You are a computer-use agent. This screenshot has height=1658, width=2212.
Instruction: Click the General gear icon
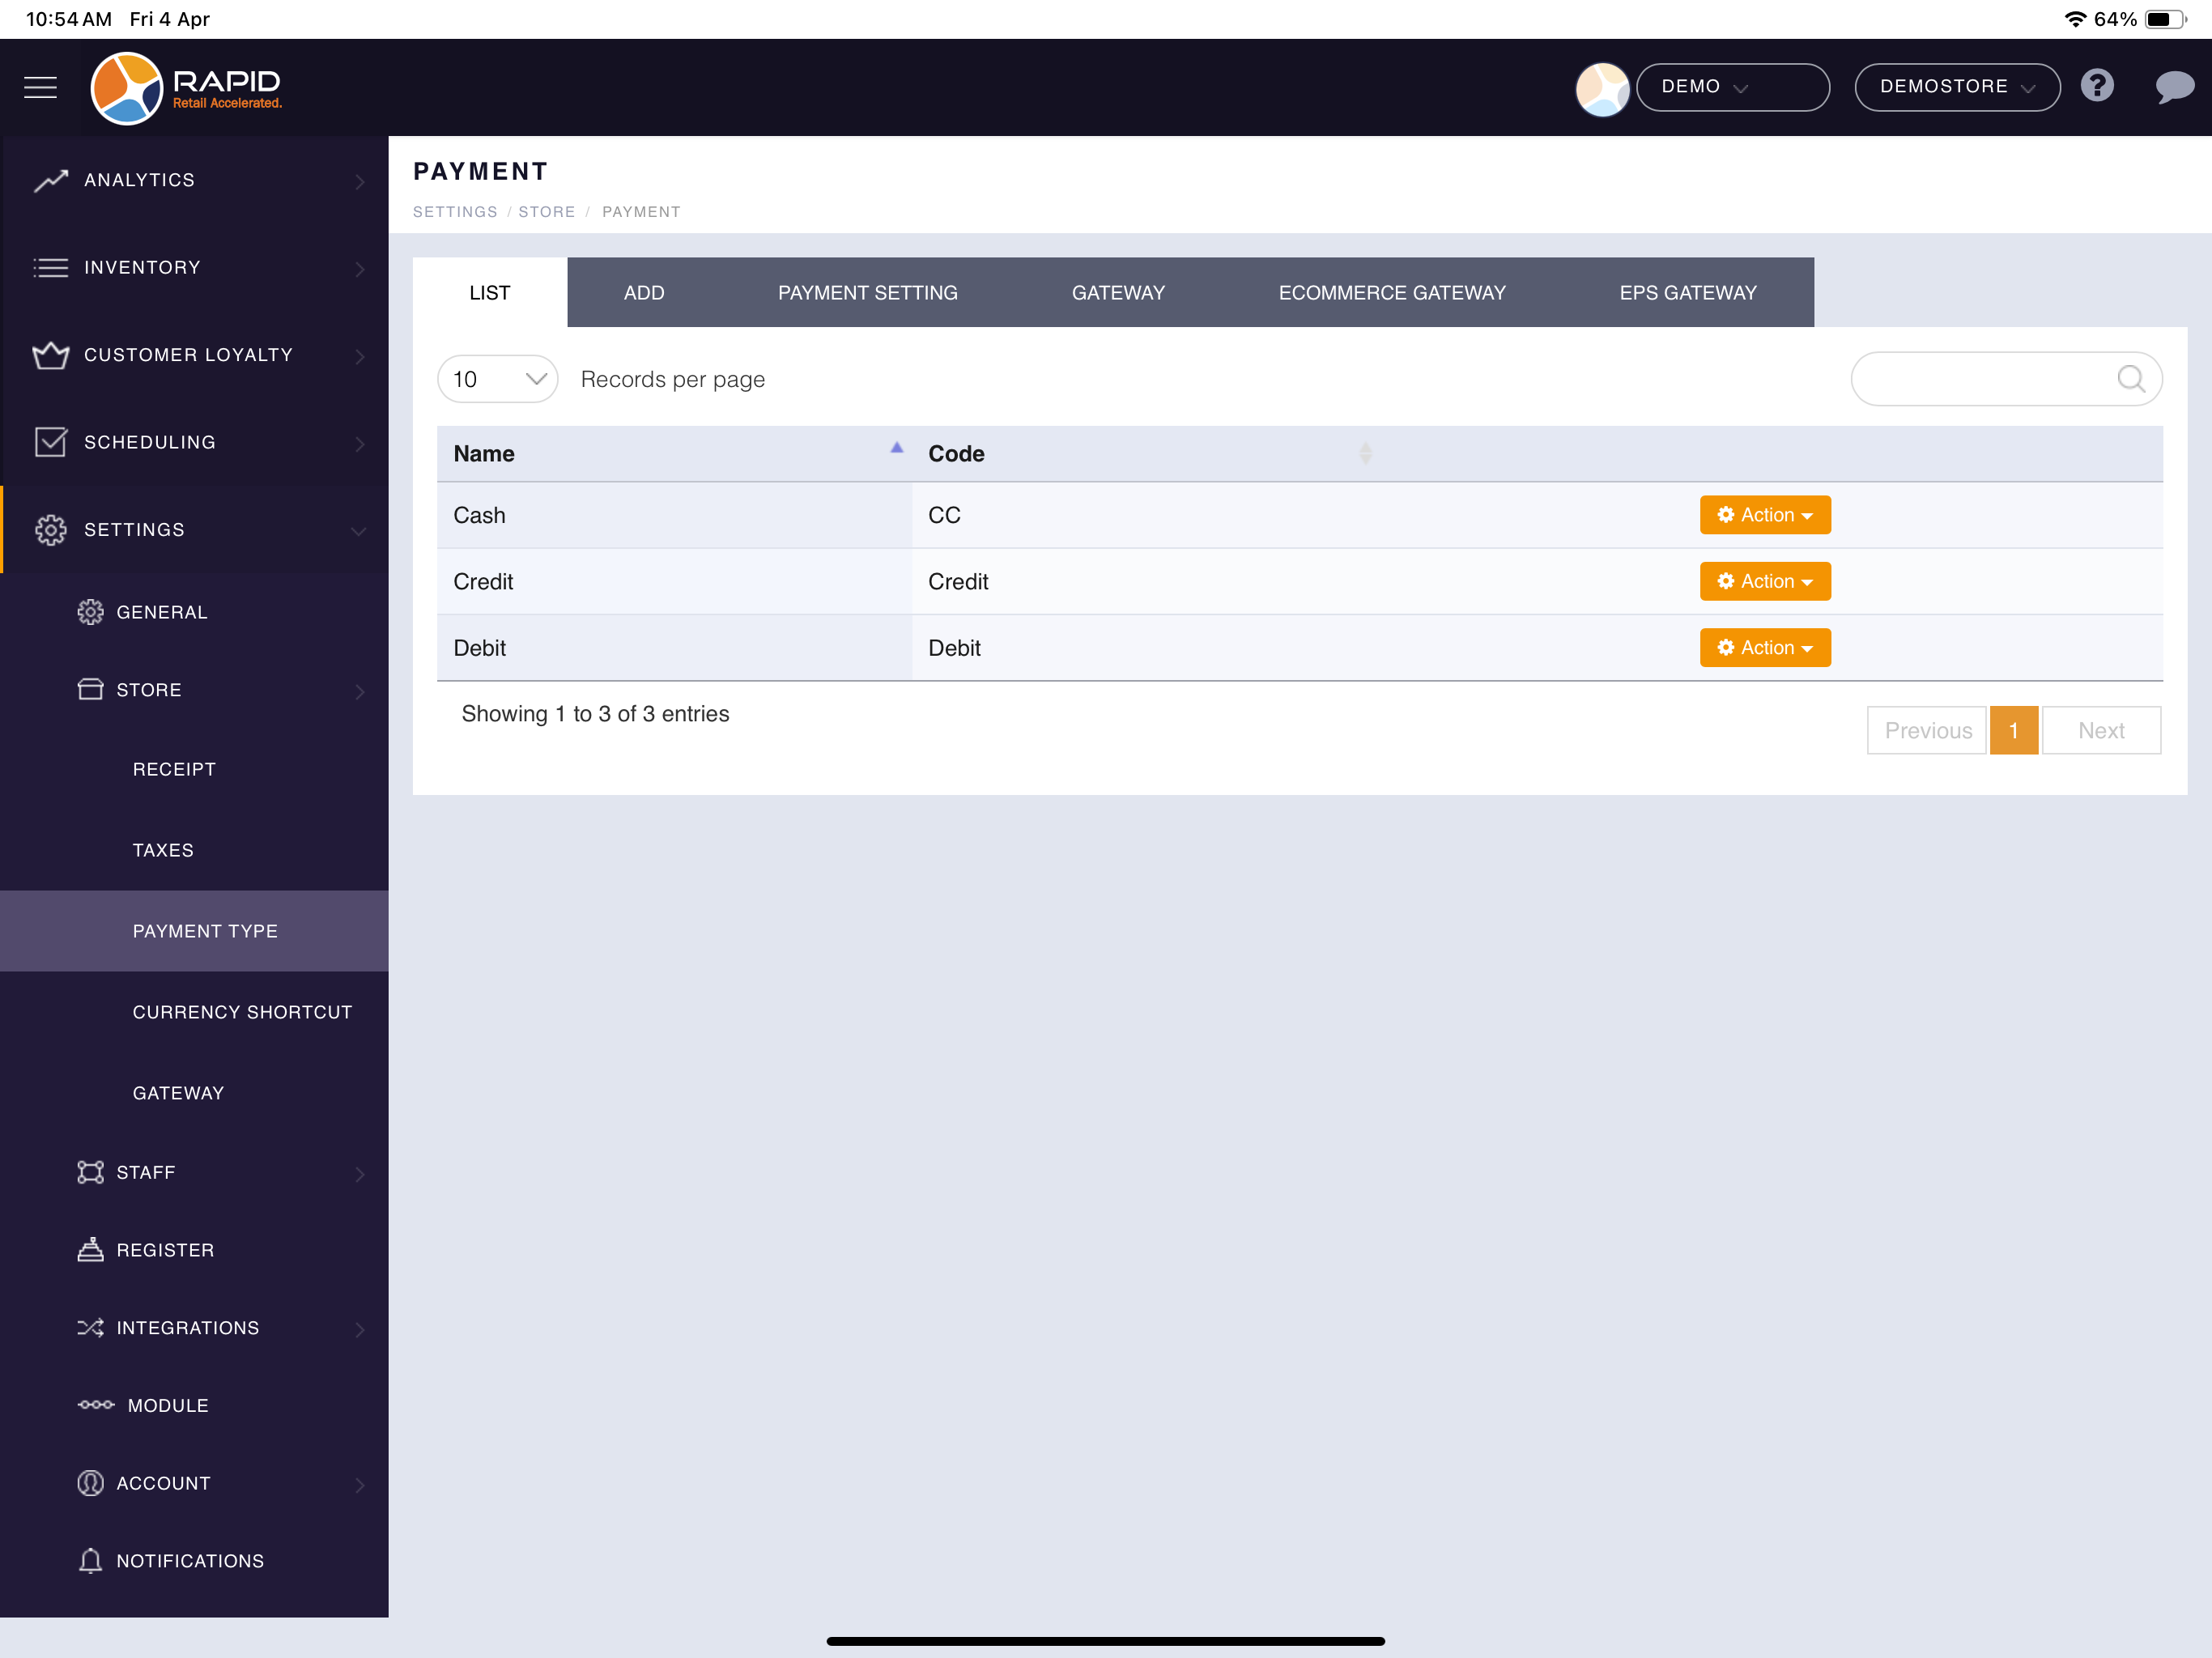coord(90,612)
